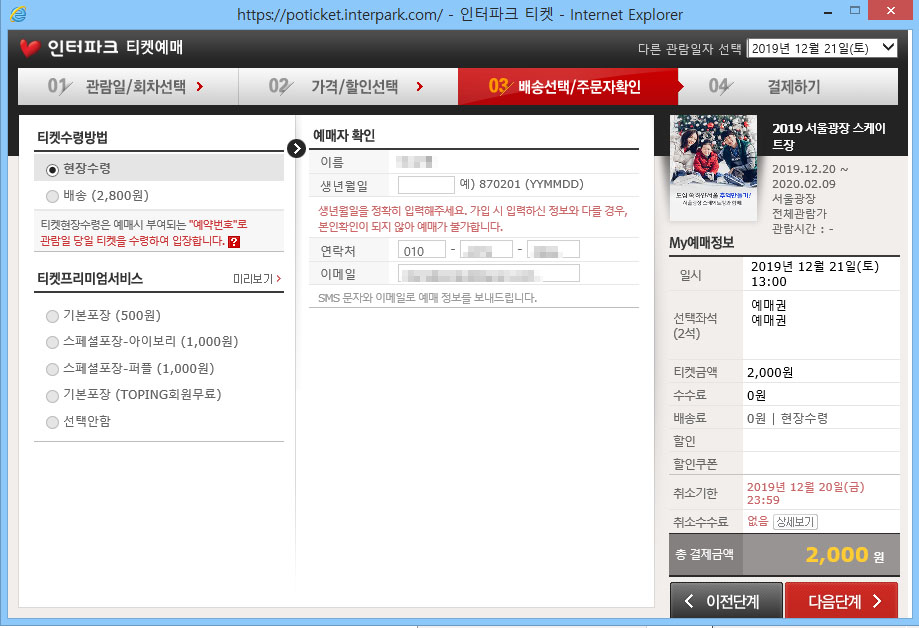Click the 생년월일 birthdate input field
The height and width of the screenshot is (628, 919).
pos(426,185)
